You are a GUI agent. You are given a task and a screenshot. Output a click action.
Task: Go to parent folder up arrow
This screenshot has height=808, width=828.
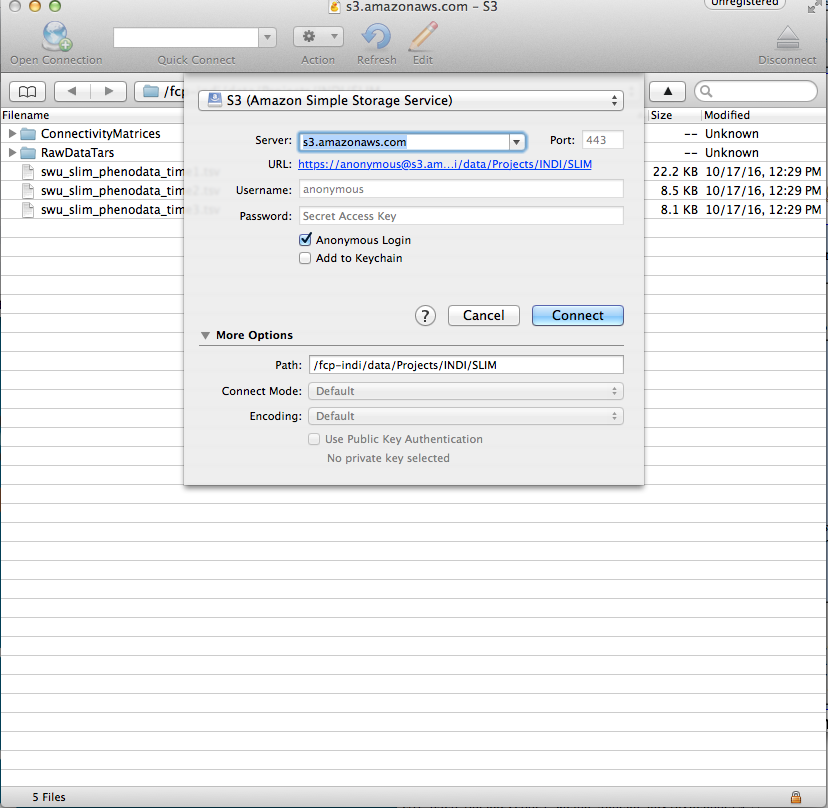click(667, 91)
